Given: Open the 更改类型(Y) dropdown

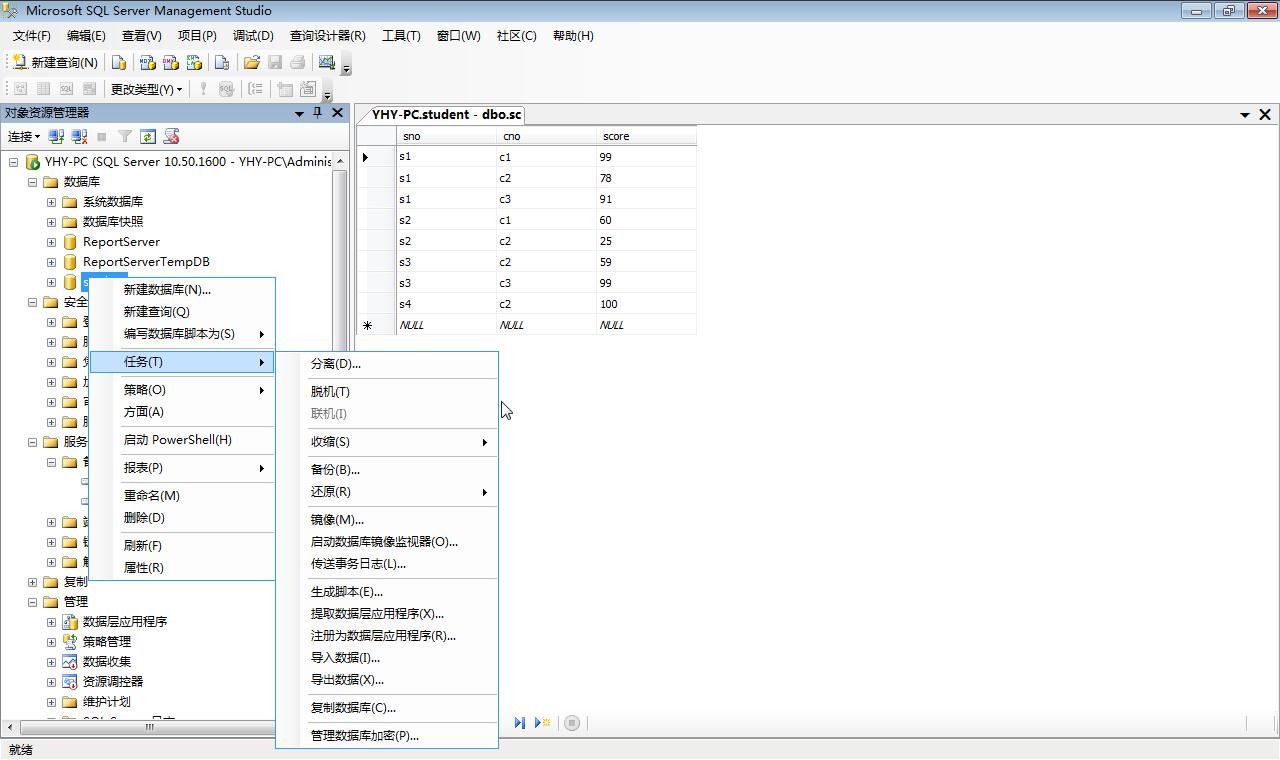Looking at the screenshot, I should coord(146,89).
